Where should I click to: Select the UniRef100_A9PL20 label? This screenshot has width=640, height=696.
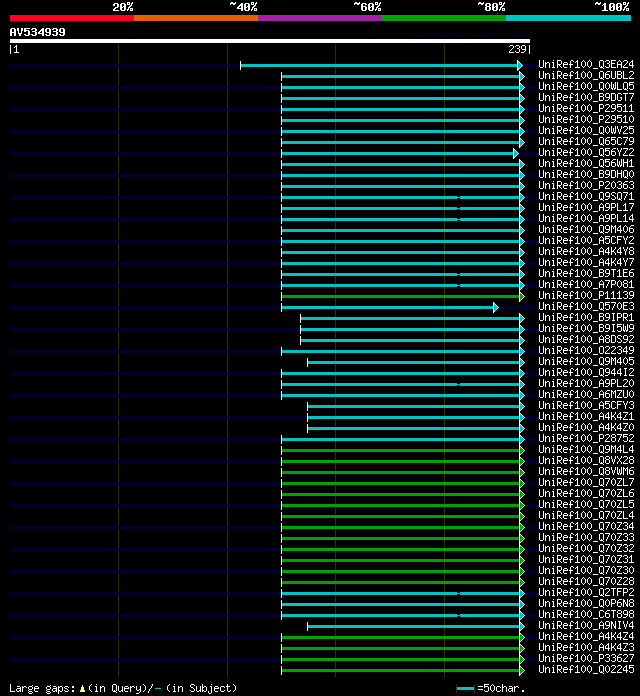(586, 383)
